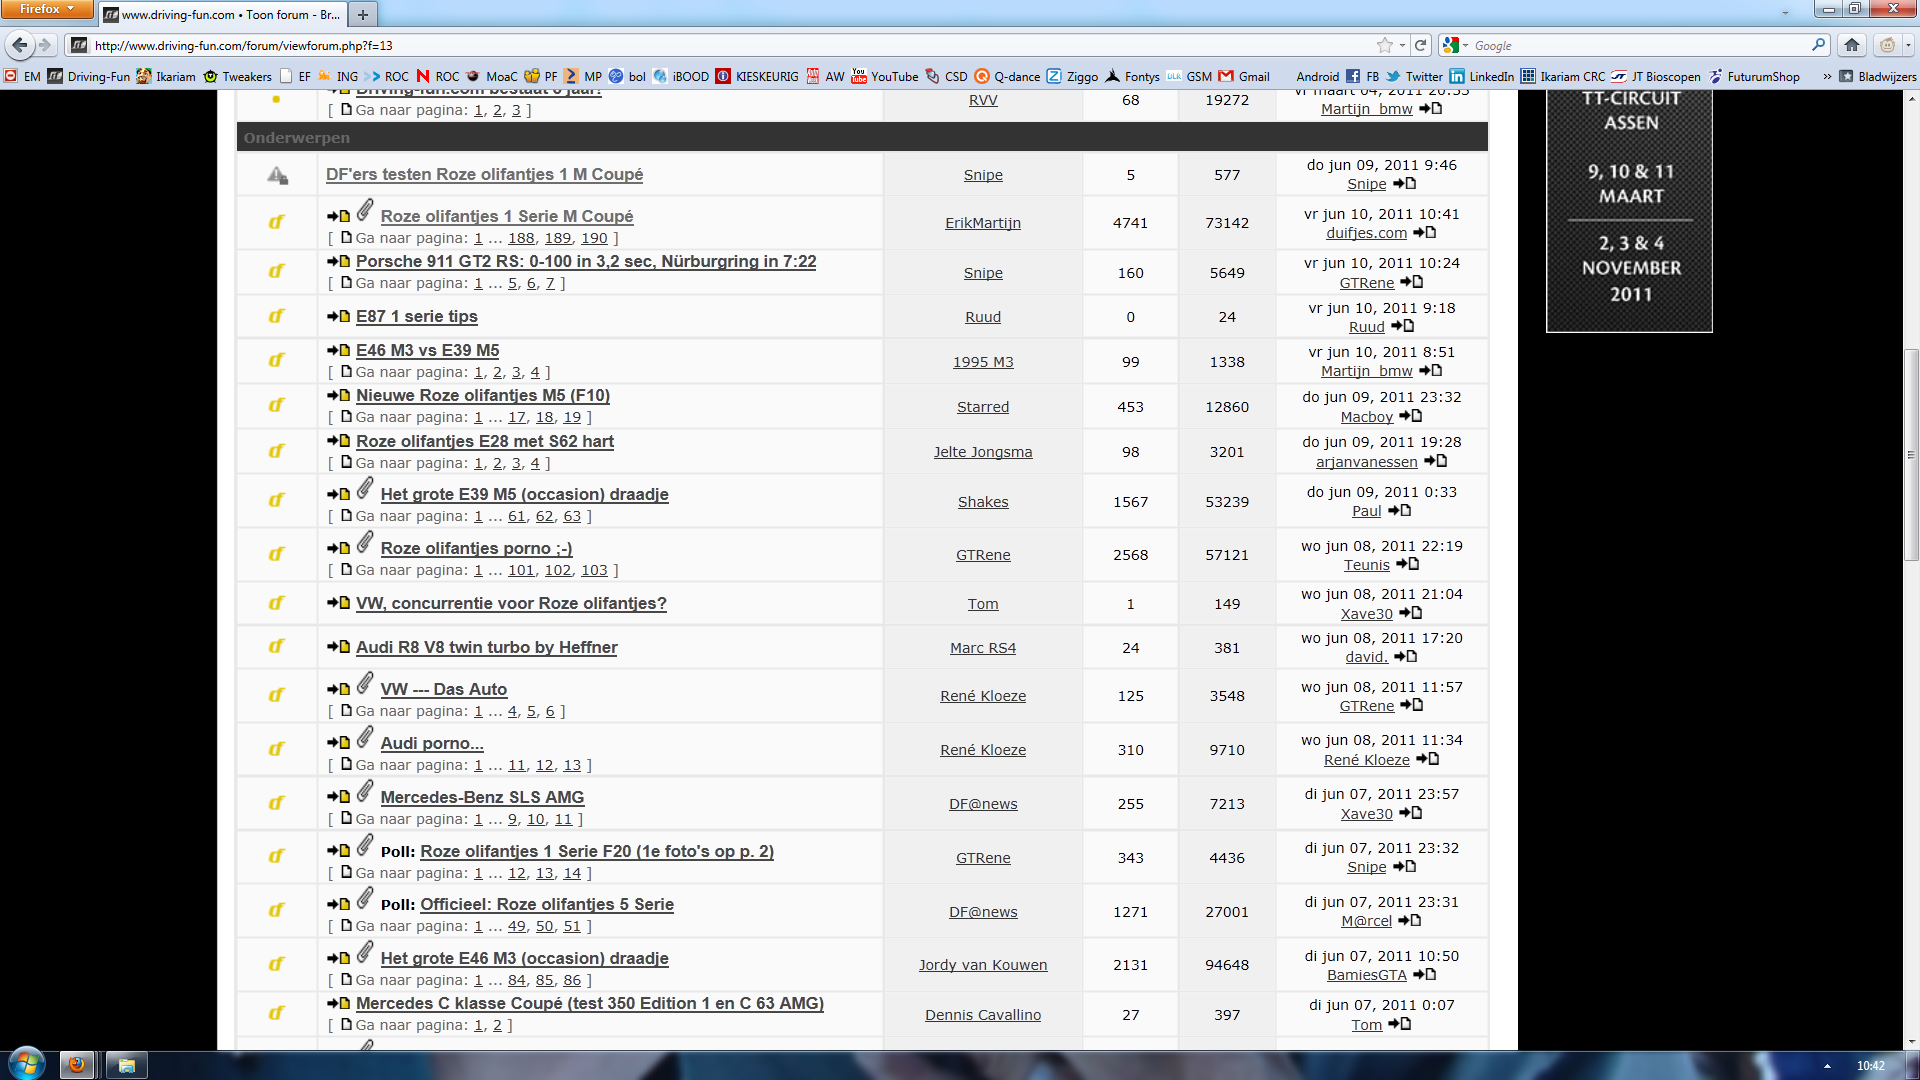Go to newest unread post in E46 M3 vs E39 M5
Viewport: 1920px width, 1080px height.
(338, 350)
